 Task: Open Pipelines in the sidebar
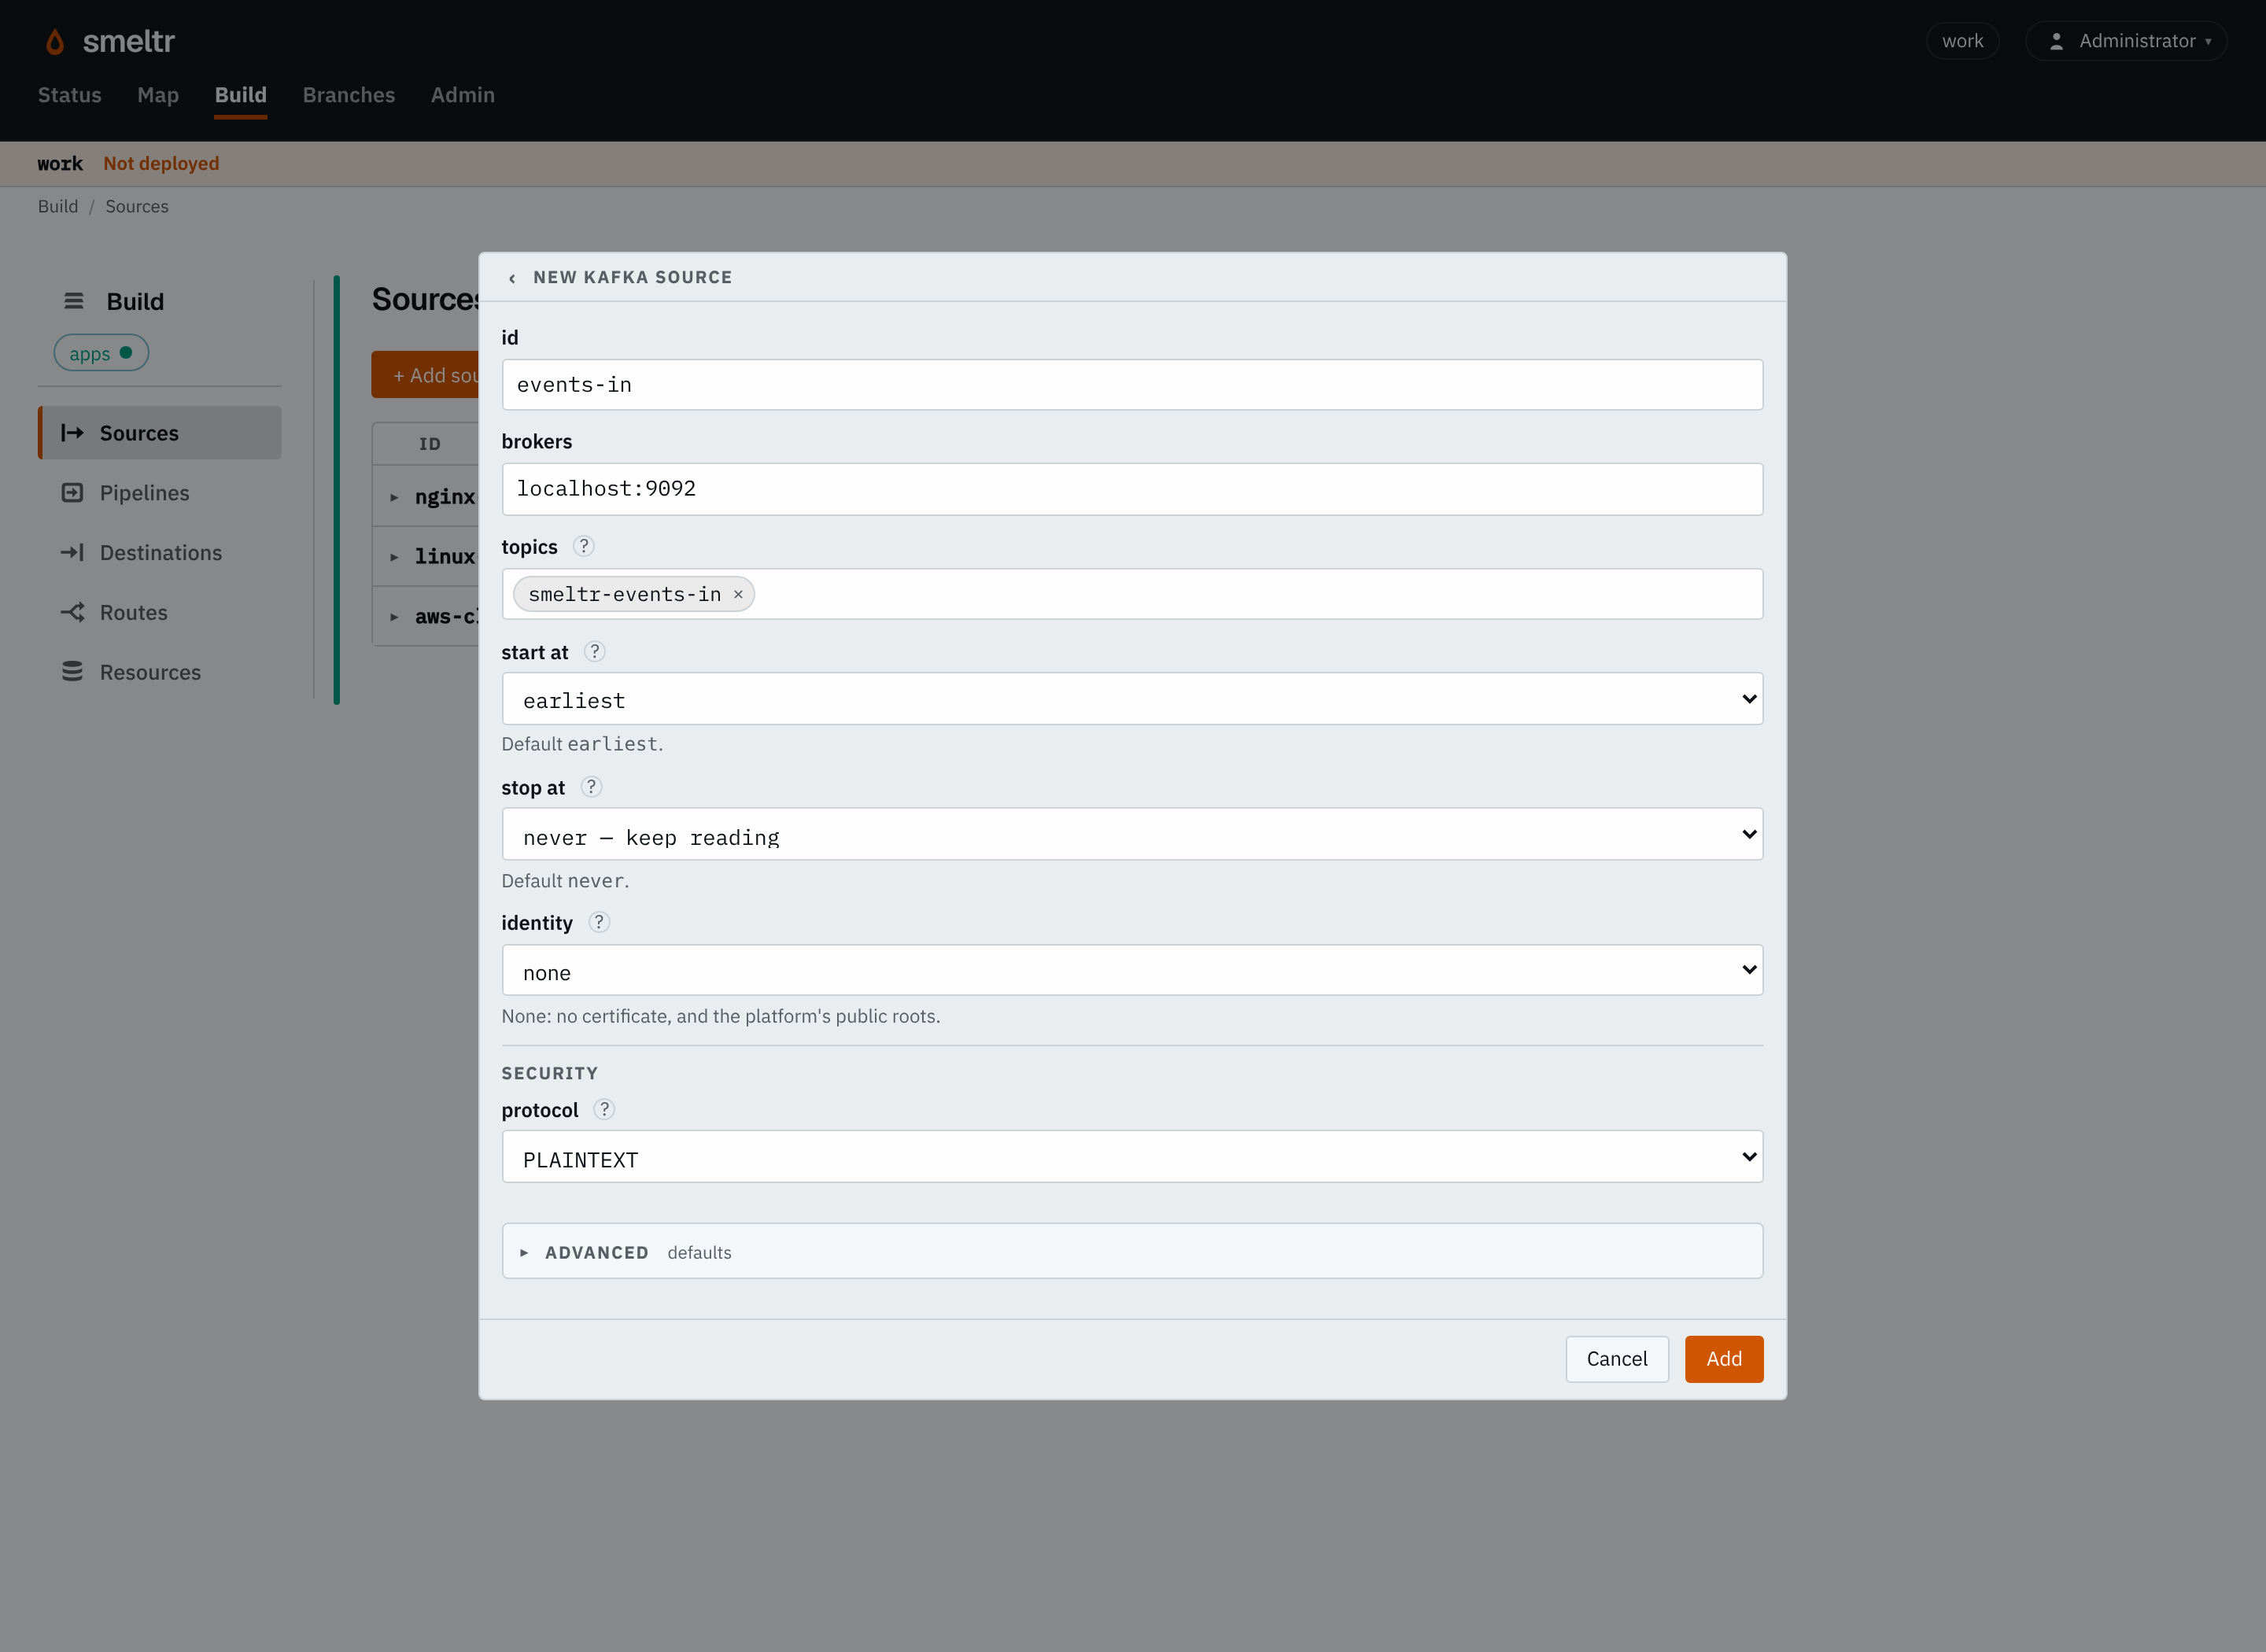pos(160,493)
